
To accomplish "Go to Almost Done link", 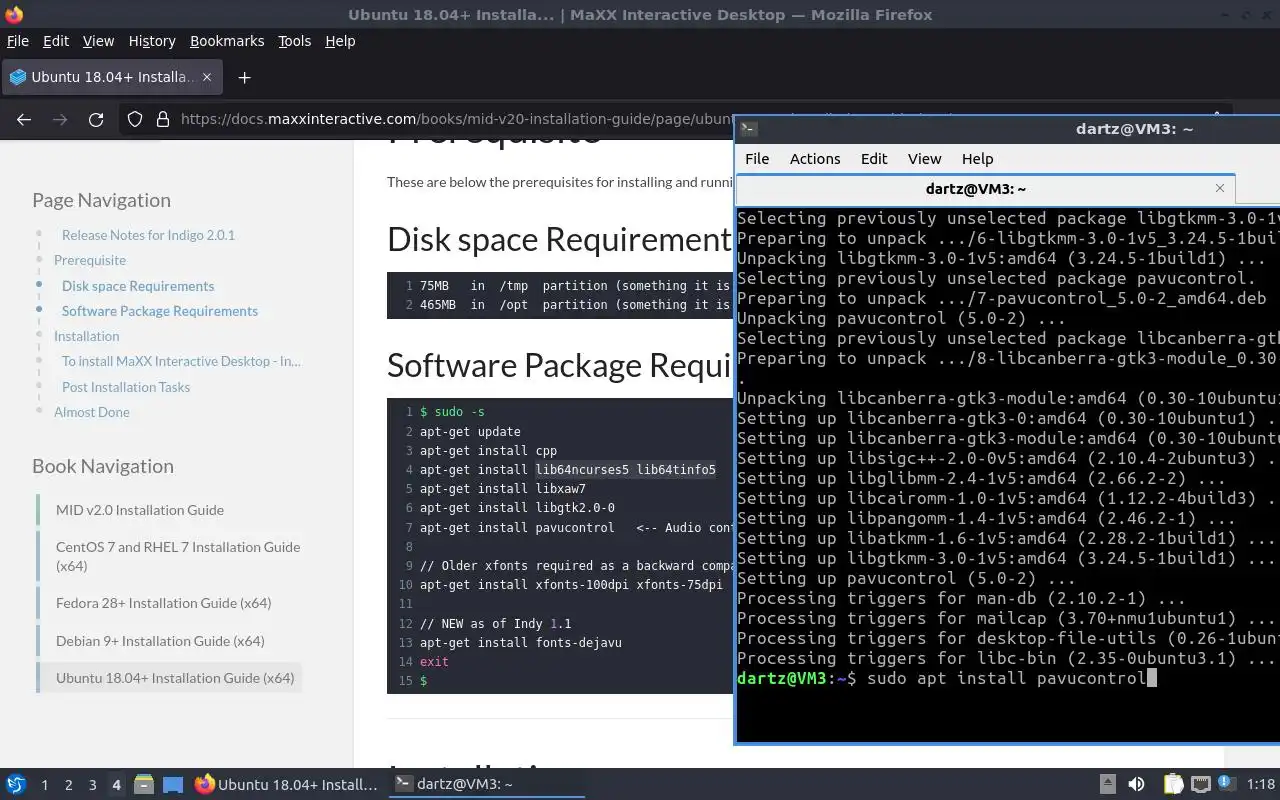I will pyautogui.click(x=91, y=412).
